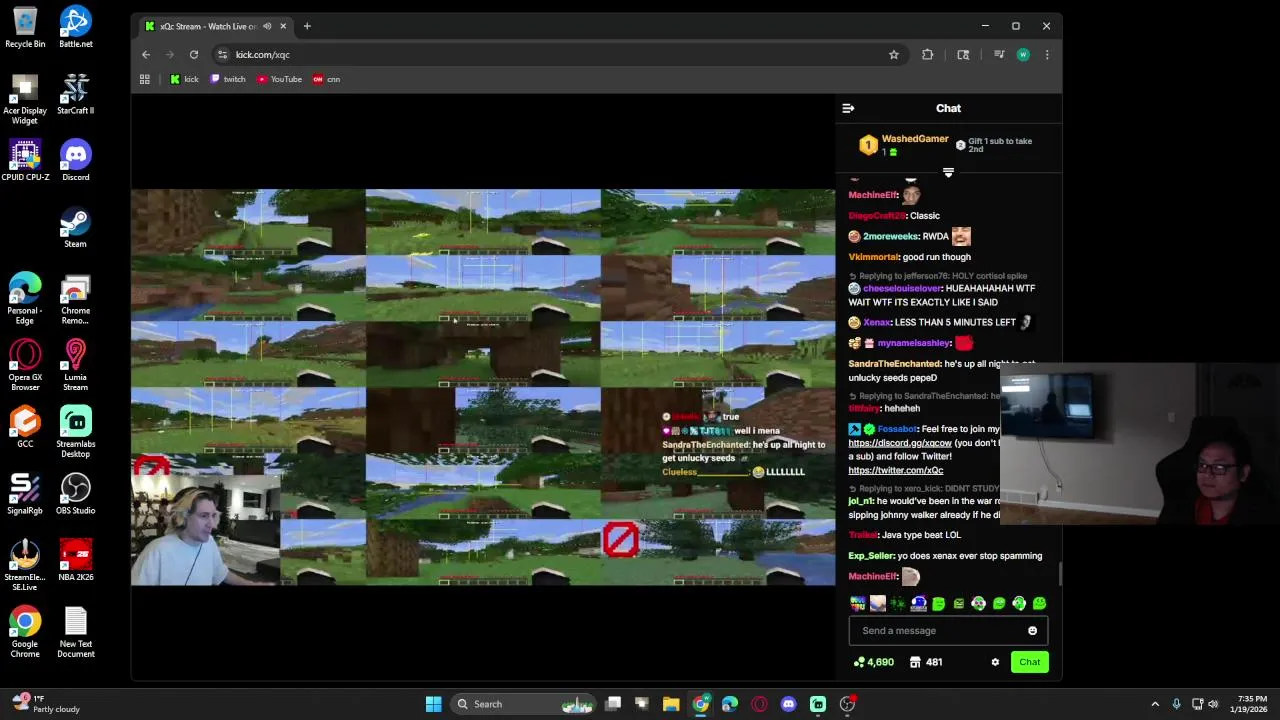Open New Text Document on desktop

coord(76,632)
